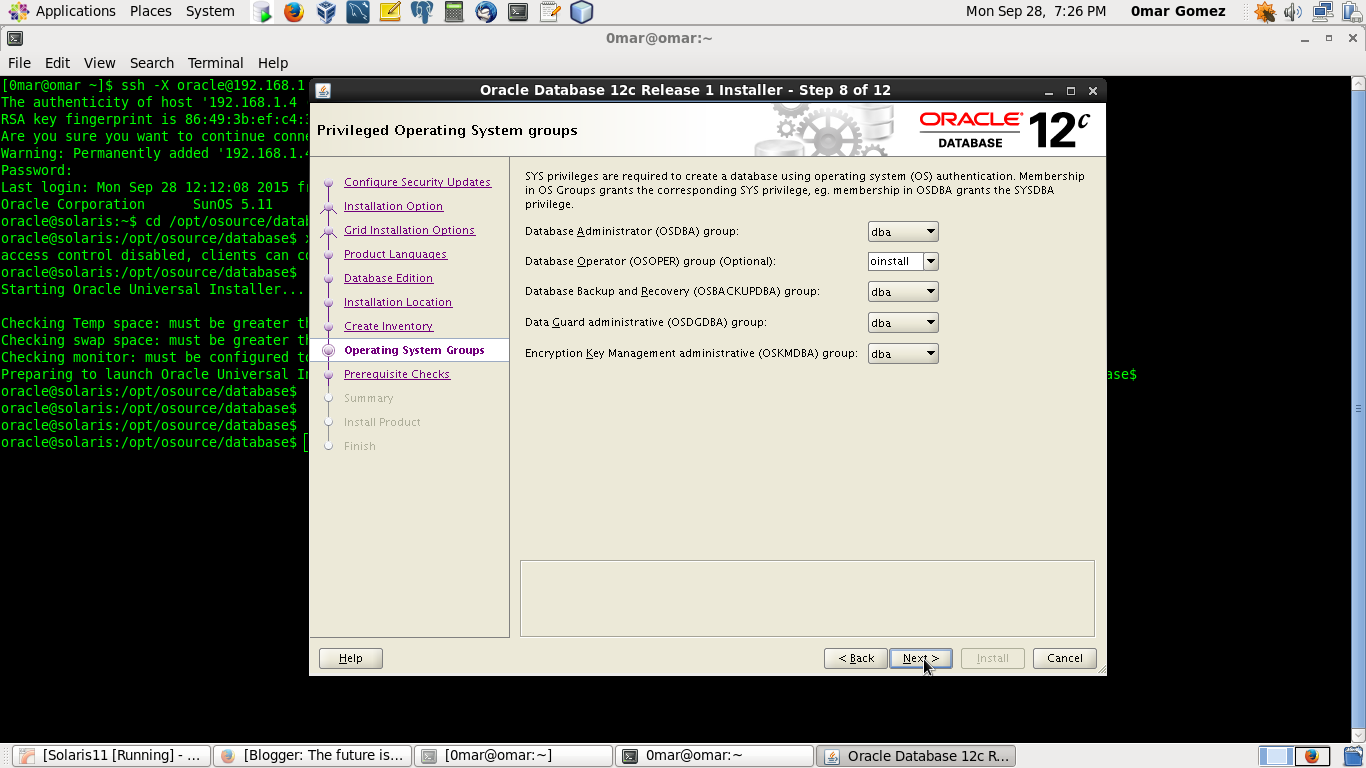Expand the OSDBA group dropdown
This screenshot has height=768, width=1366.
coord(903,232)
